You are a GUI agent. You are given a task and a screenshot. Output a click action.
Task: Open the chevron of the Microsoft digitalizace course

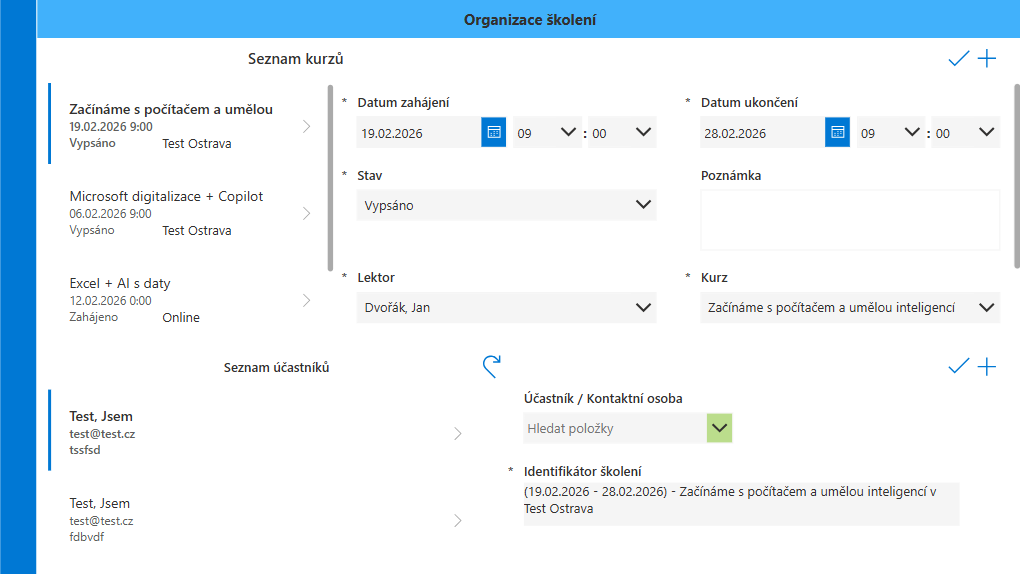coord(306,214)
